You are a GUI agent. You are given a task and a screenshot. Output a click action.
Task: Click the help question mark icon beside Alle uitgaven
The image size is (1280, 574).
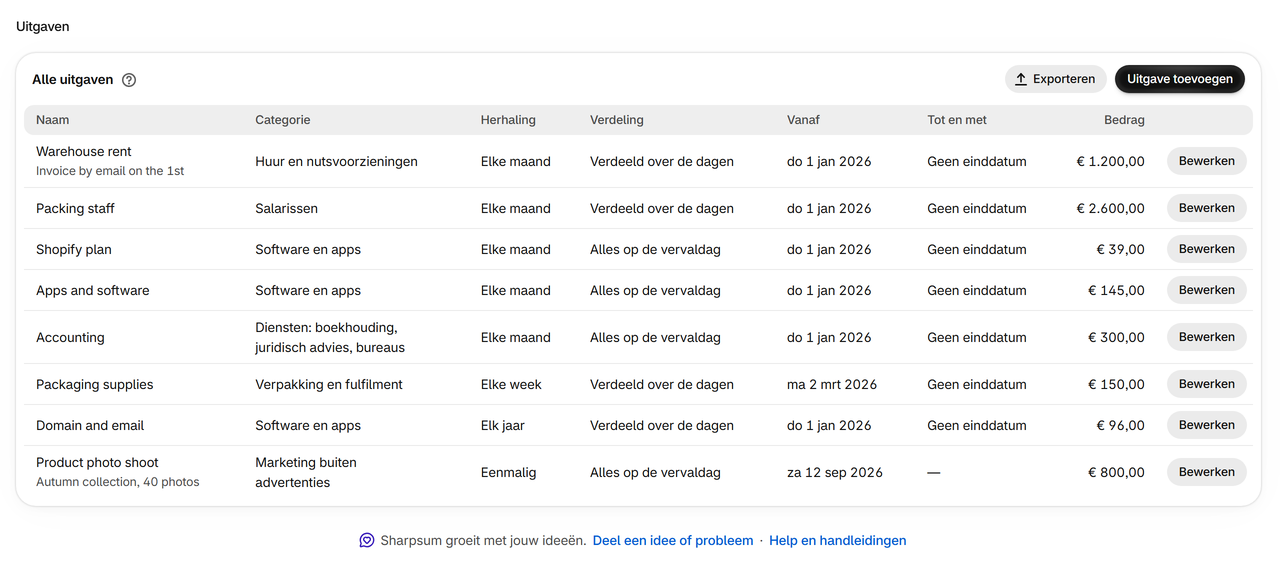129,80
